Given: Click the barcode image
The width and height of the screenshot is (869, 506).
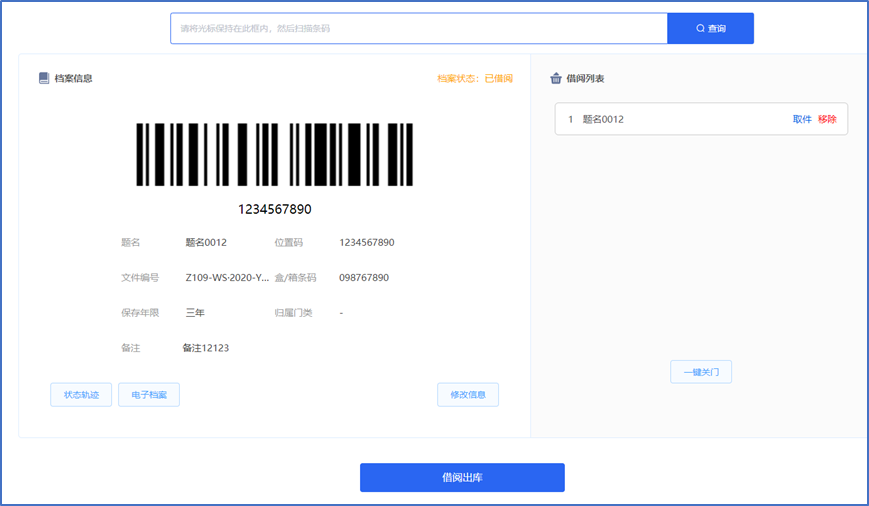Looking at the screenshot, I should (275, 154).
